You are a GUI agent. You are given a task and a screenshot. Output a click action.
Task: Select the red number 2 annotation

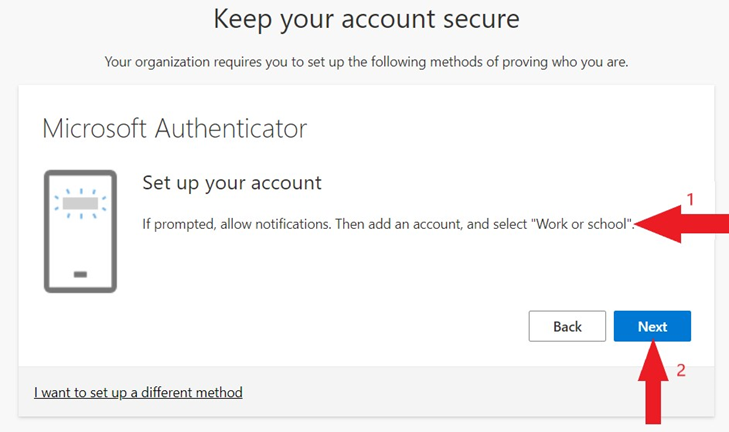point(681,370)
